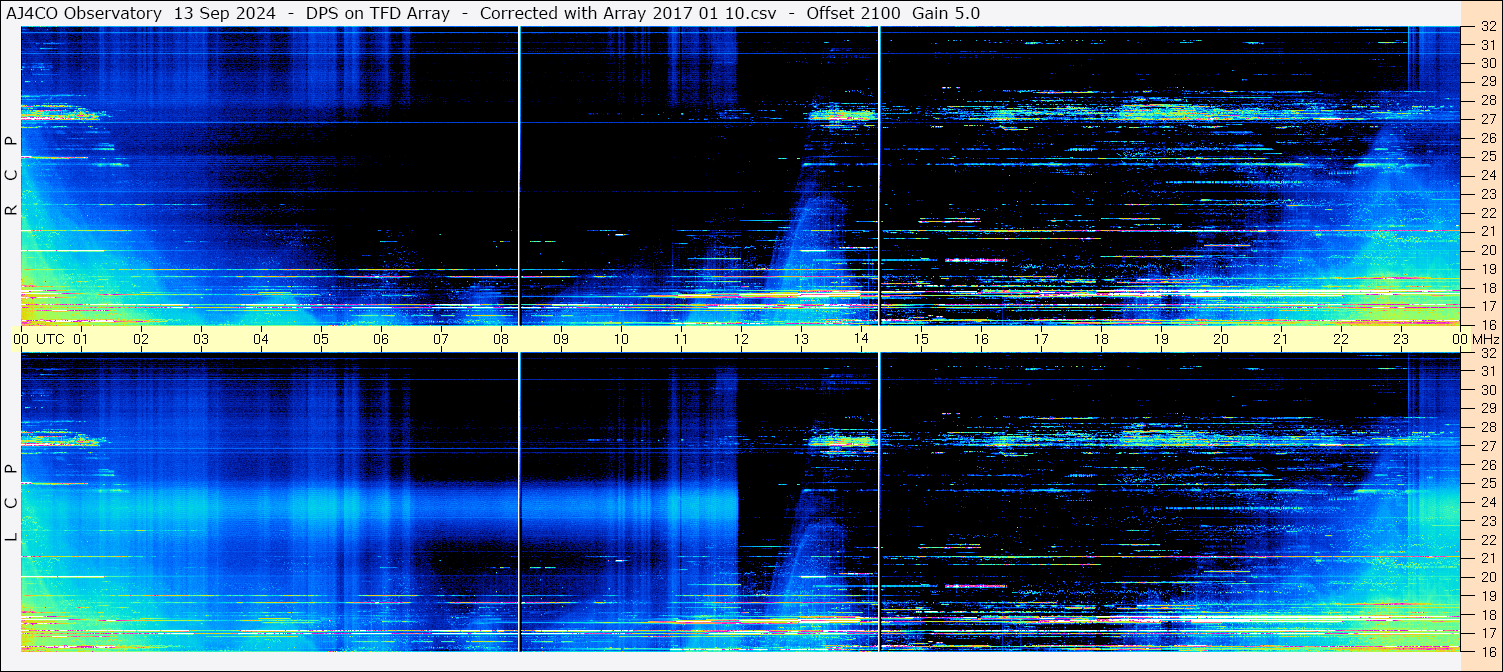Viewport: 1503px width, 672px height.
Task: Click 20 MHz tick on RCP frequency scale
Action: point(1488,250)
